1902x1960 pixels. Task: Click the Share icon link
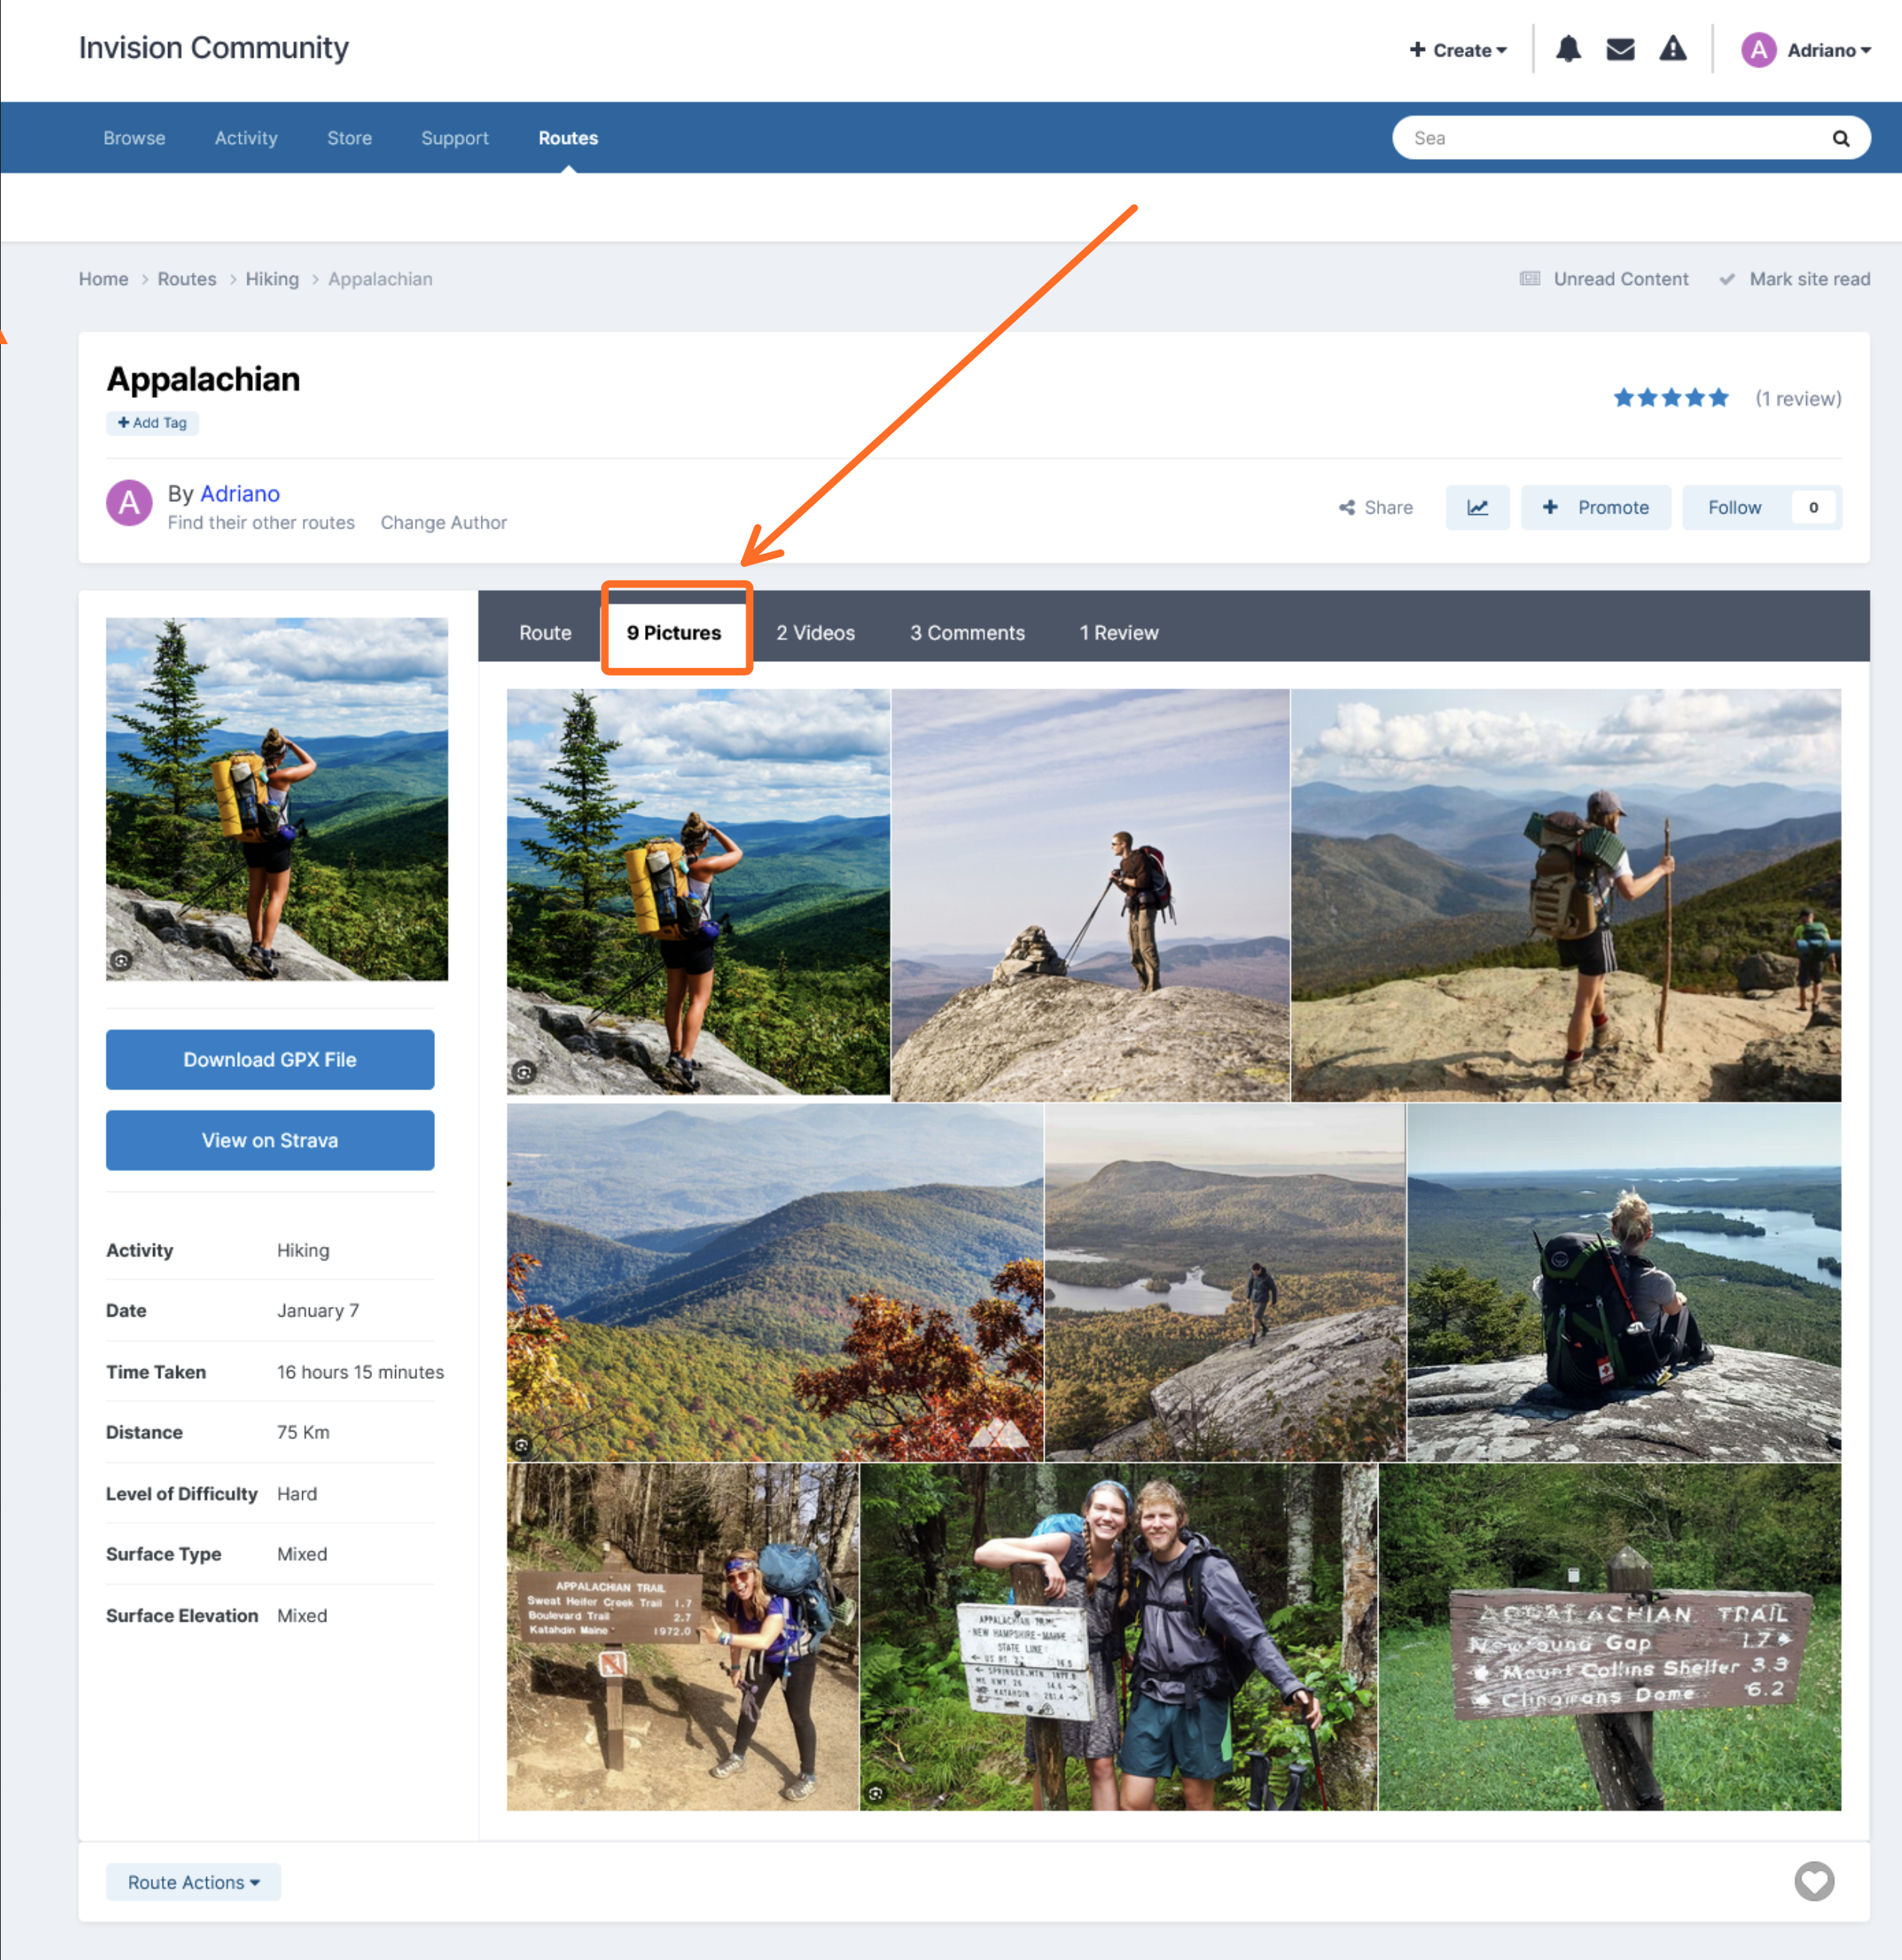pos(1376,507)
